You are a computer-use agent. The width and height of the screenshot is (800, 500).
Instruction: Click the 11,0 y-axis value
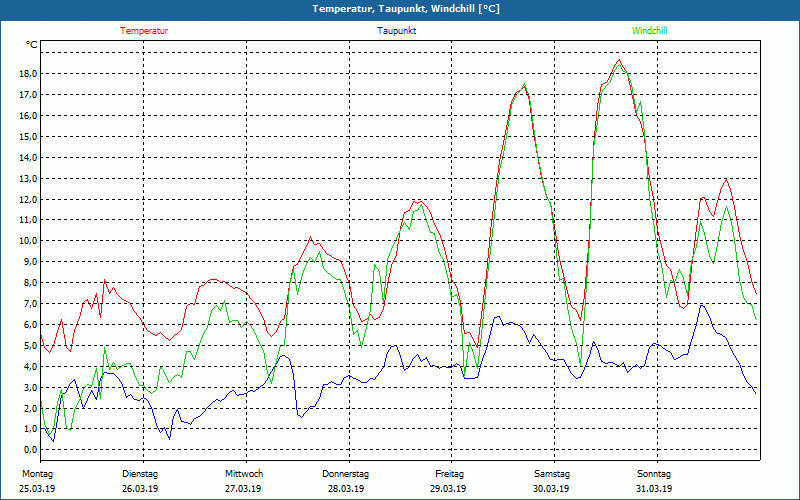tap(28, 220)
